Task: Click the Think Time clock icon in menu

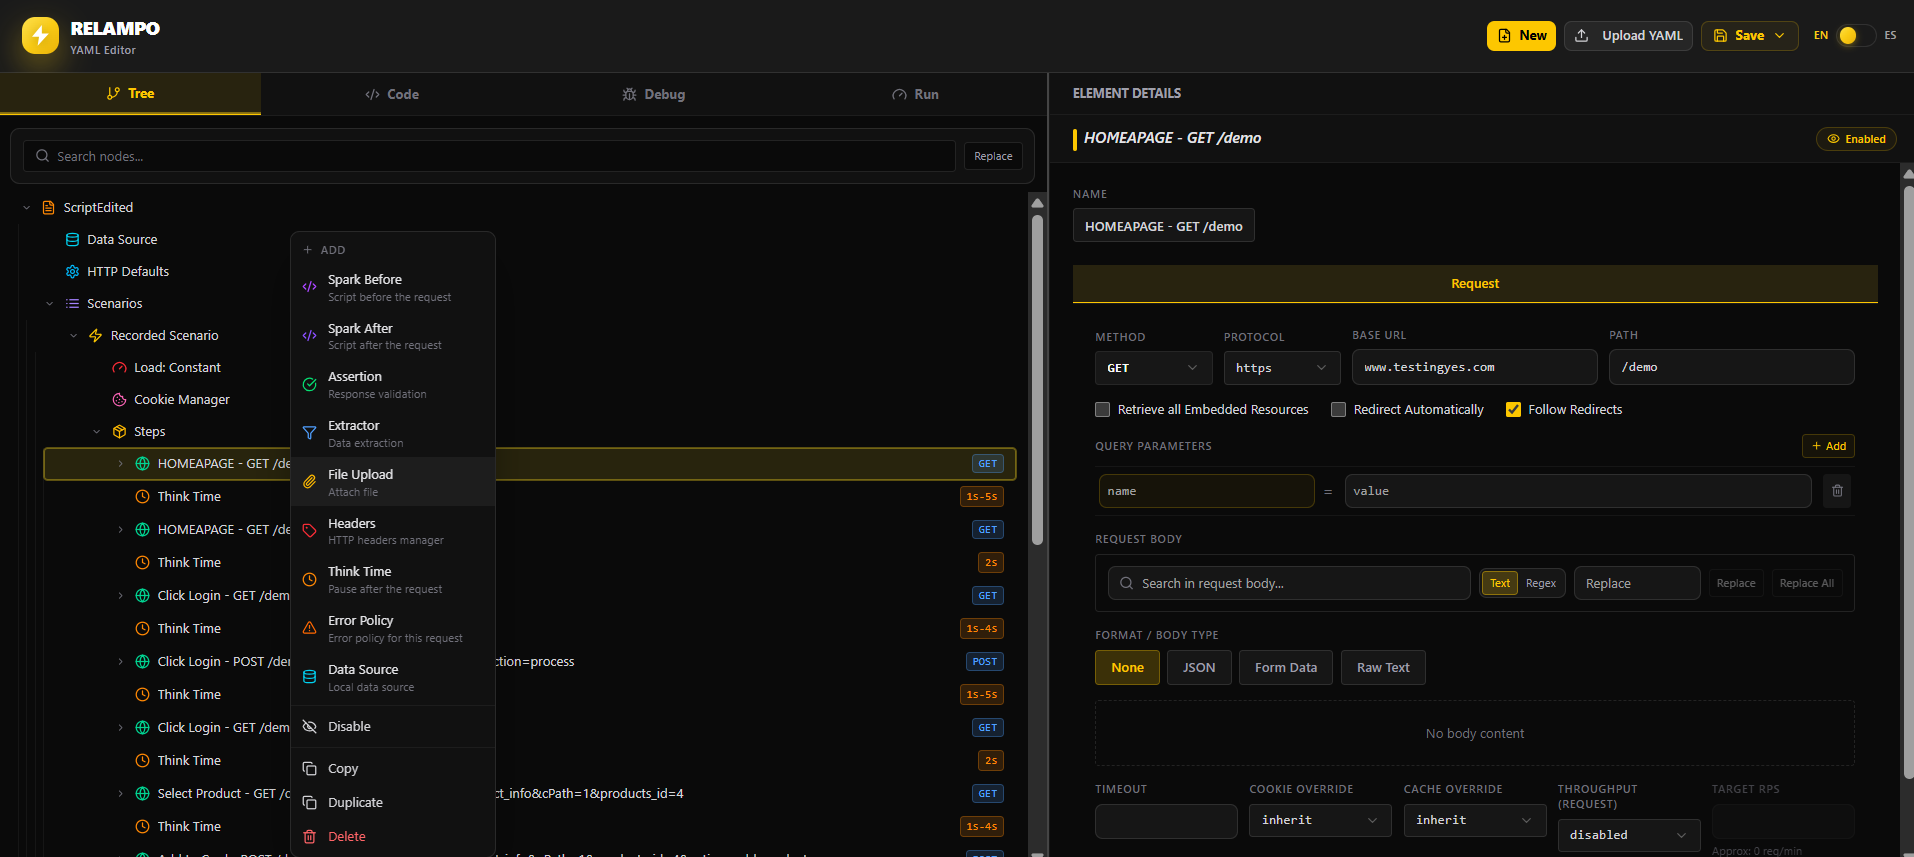Action: 310,579
